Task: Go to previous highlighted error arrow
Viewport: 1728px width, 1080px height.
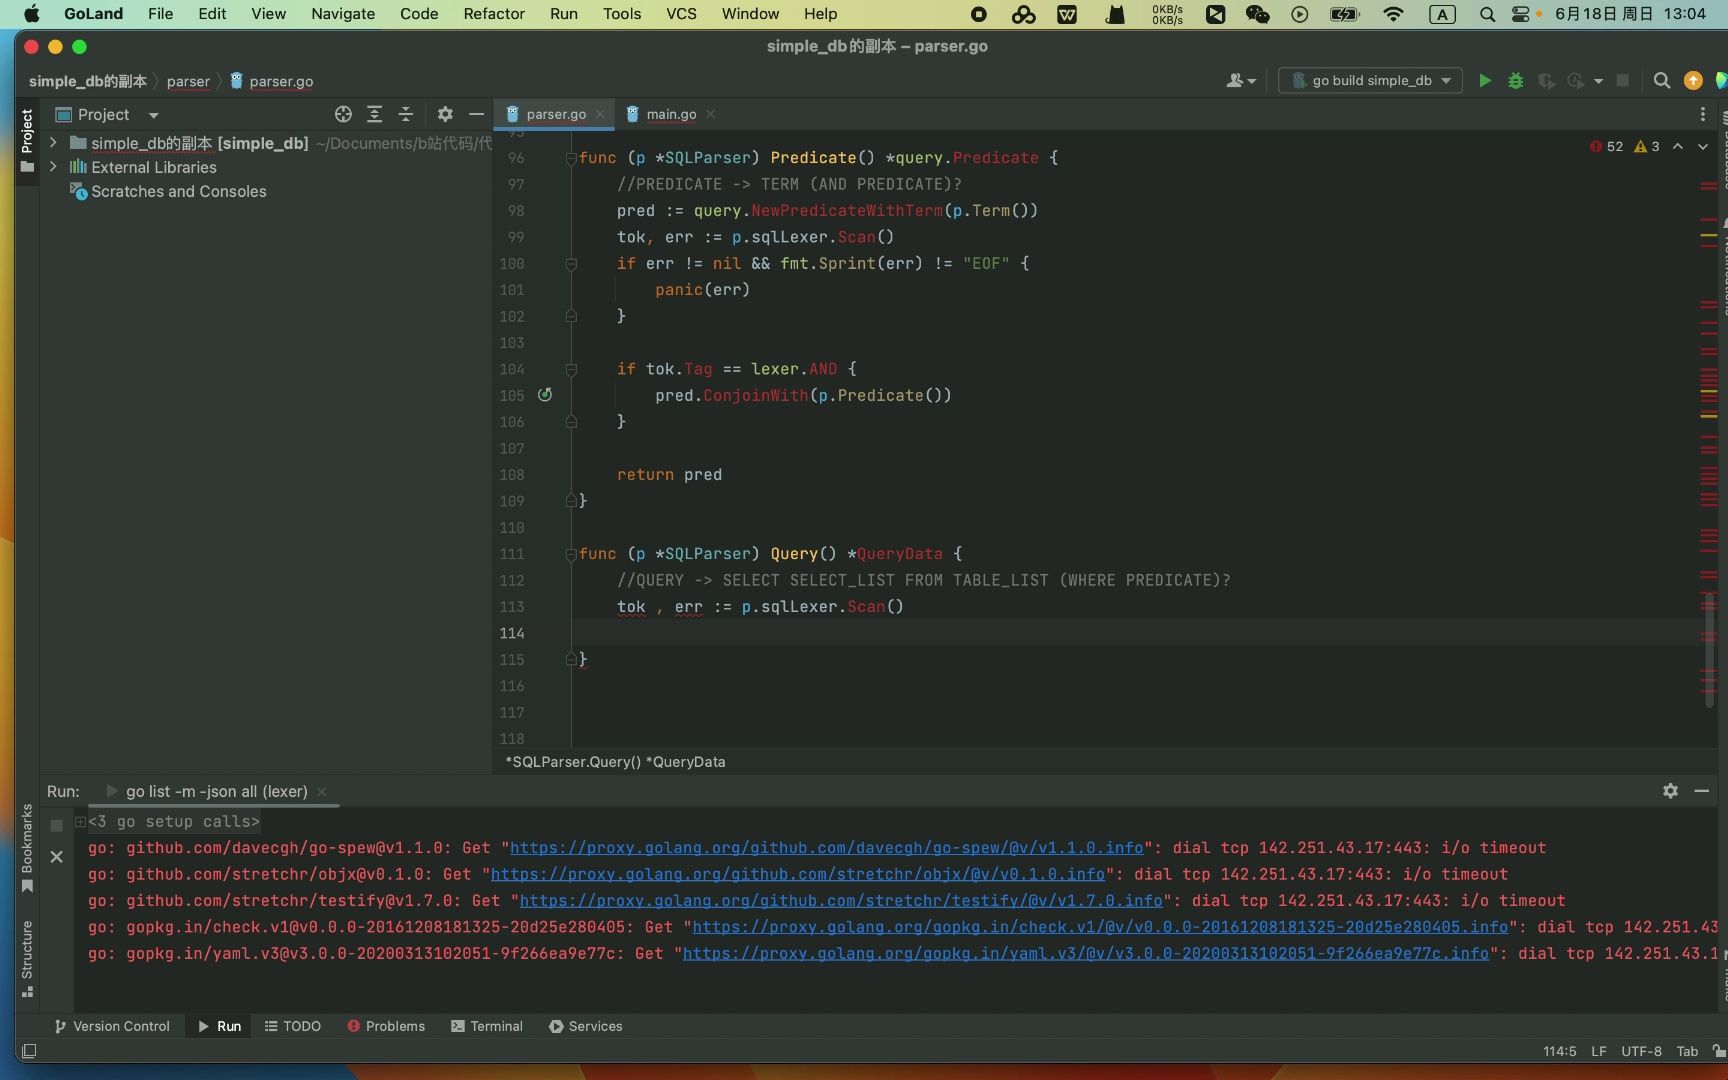Action: tap(1678, 146)
